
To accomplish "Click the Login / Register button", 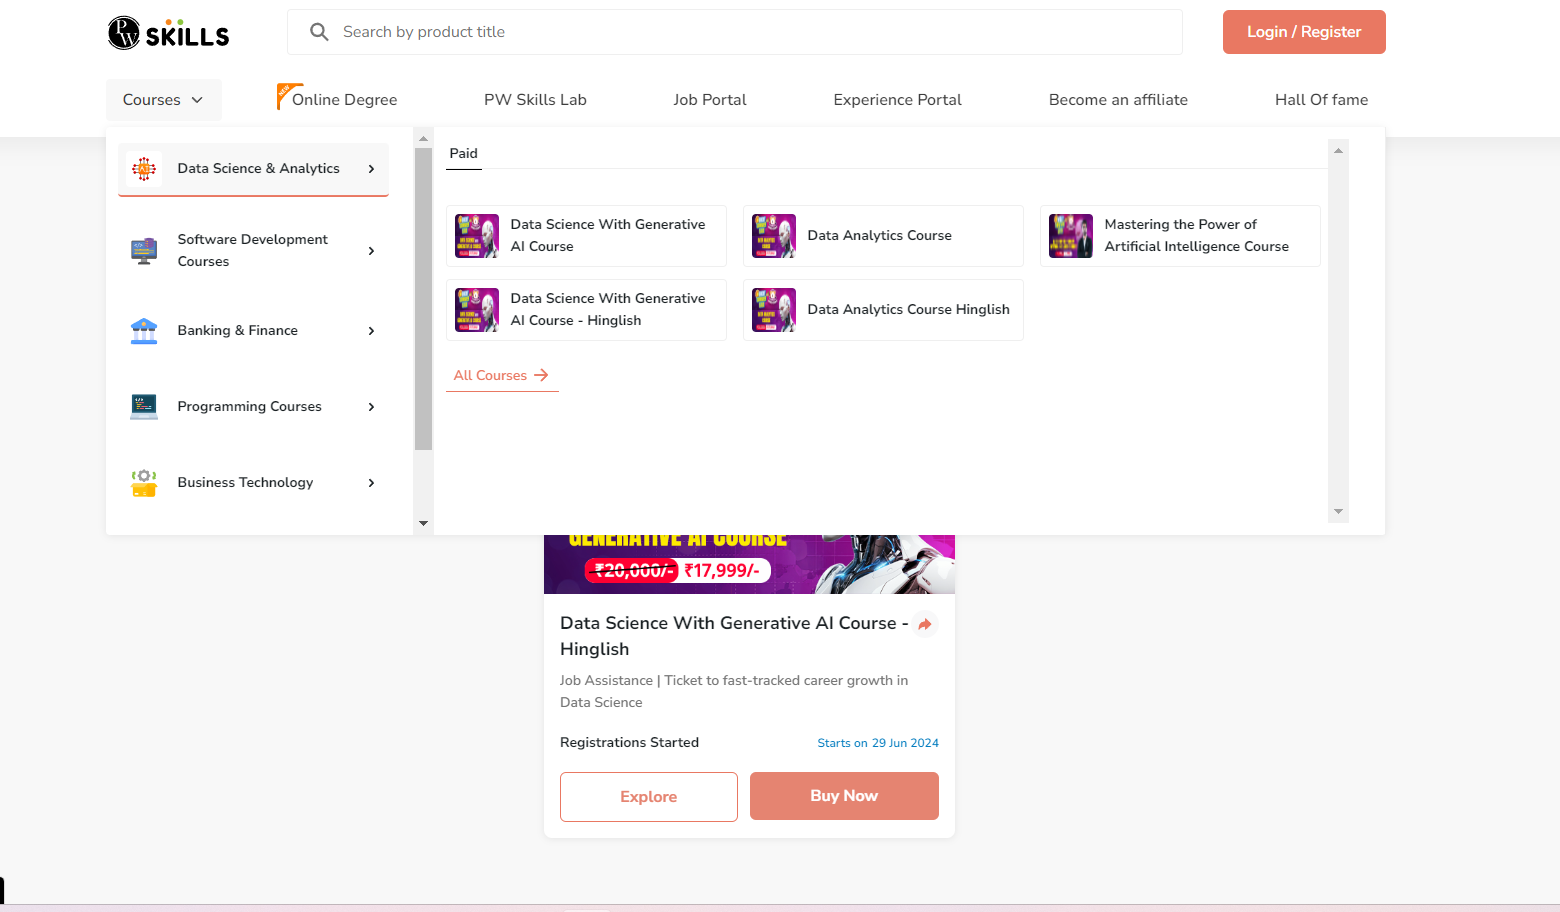I will tap(1303, 32).
